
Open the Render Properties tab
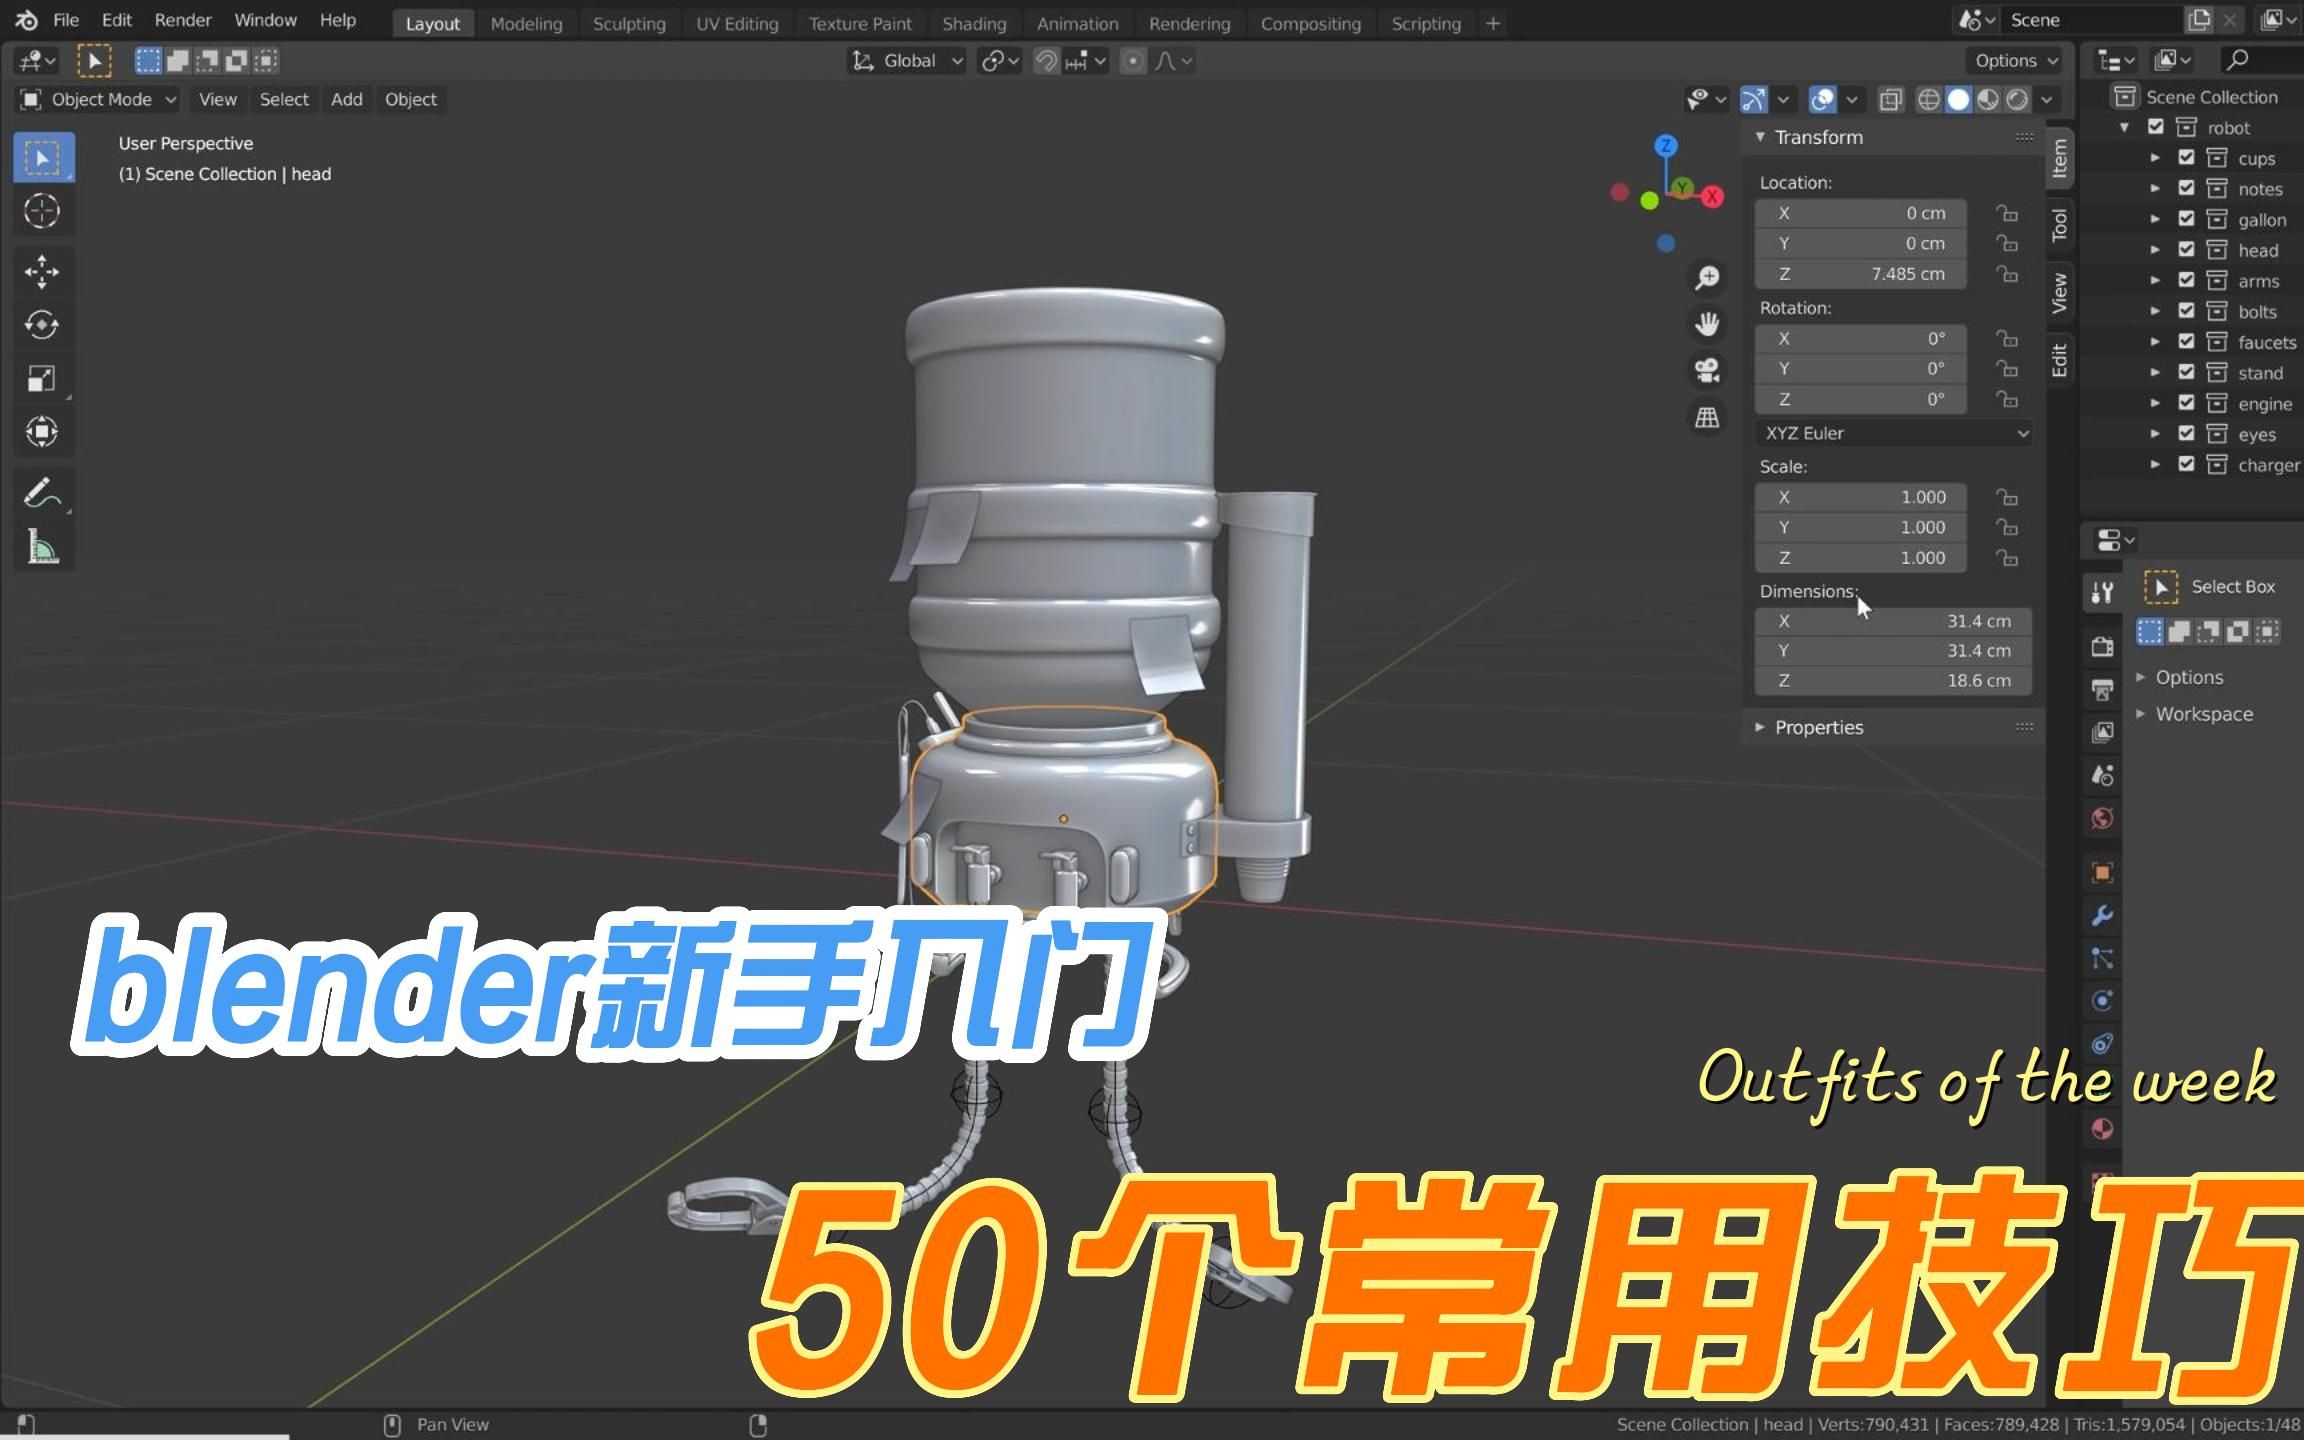point(2102,647)
